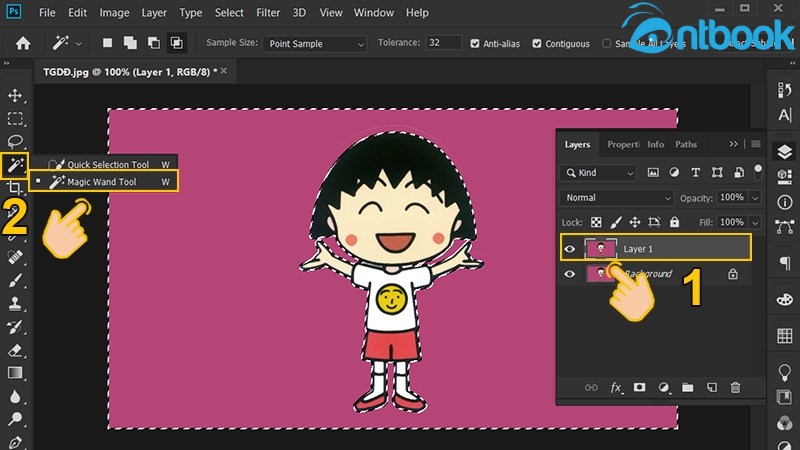Open the Image menu
The image size is (800, 450).
114,13
